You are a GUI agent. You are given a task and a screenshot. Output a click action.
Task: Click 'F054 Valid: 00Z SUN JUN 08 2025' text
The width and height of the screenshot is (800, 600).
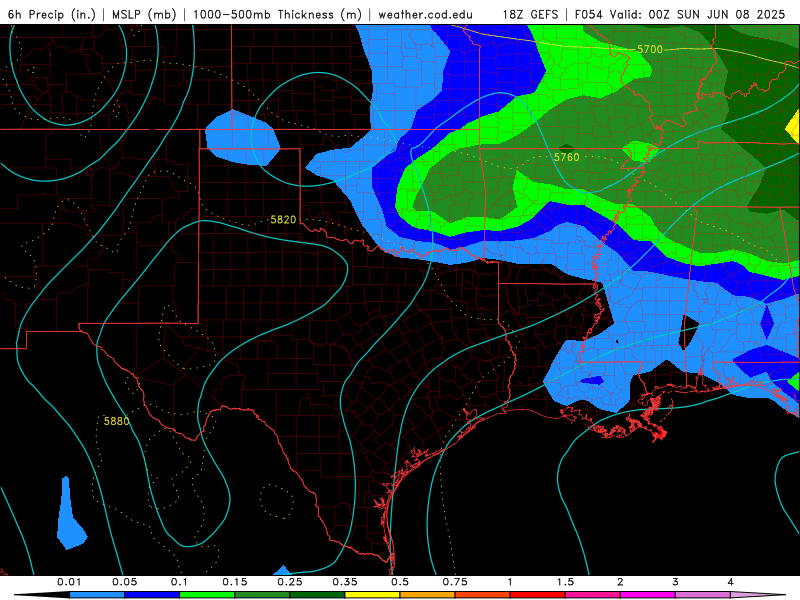point(680,14)
